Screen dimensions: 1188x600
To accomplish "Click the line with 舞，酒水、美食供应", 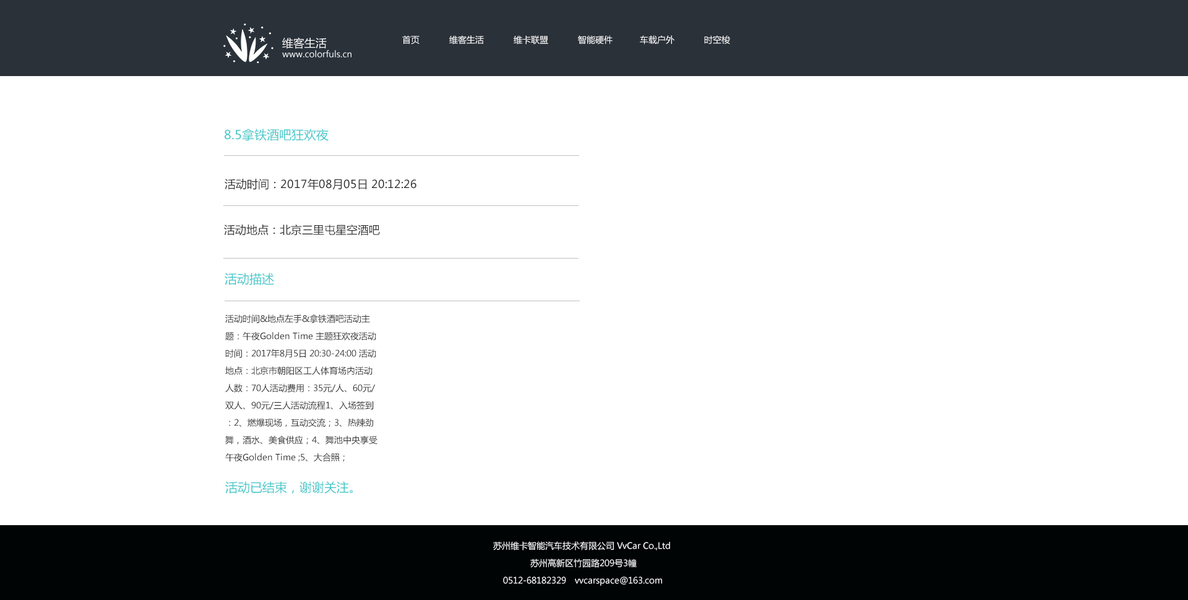I will coord(301,440).
